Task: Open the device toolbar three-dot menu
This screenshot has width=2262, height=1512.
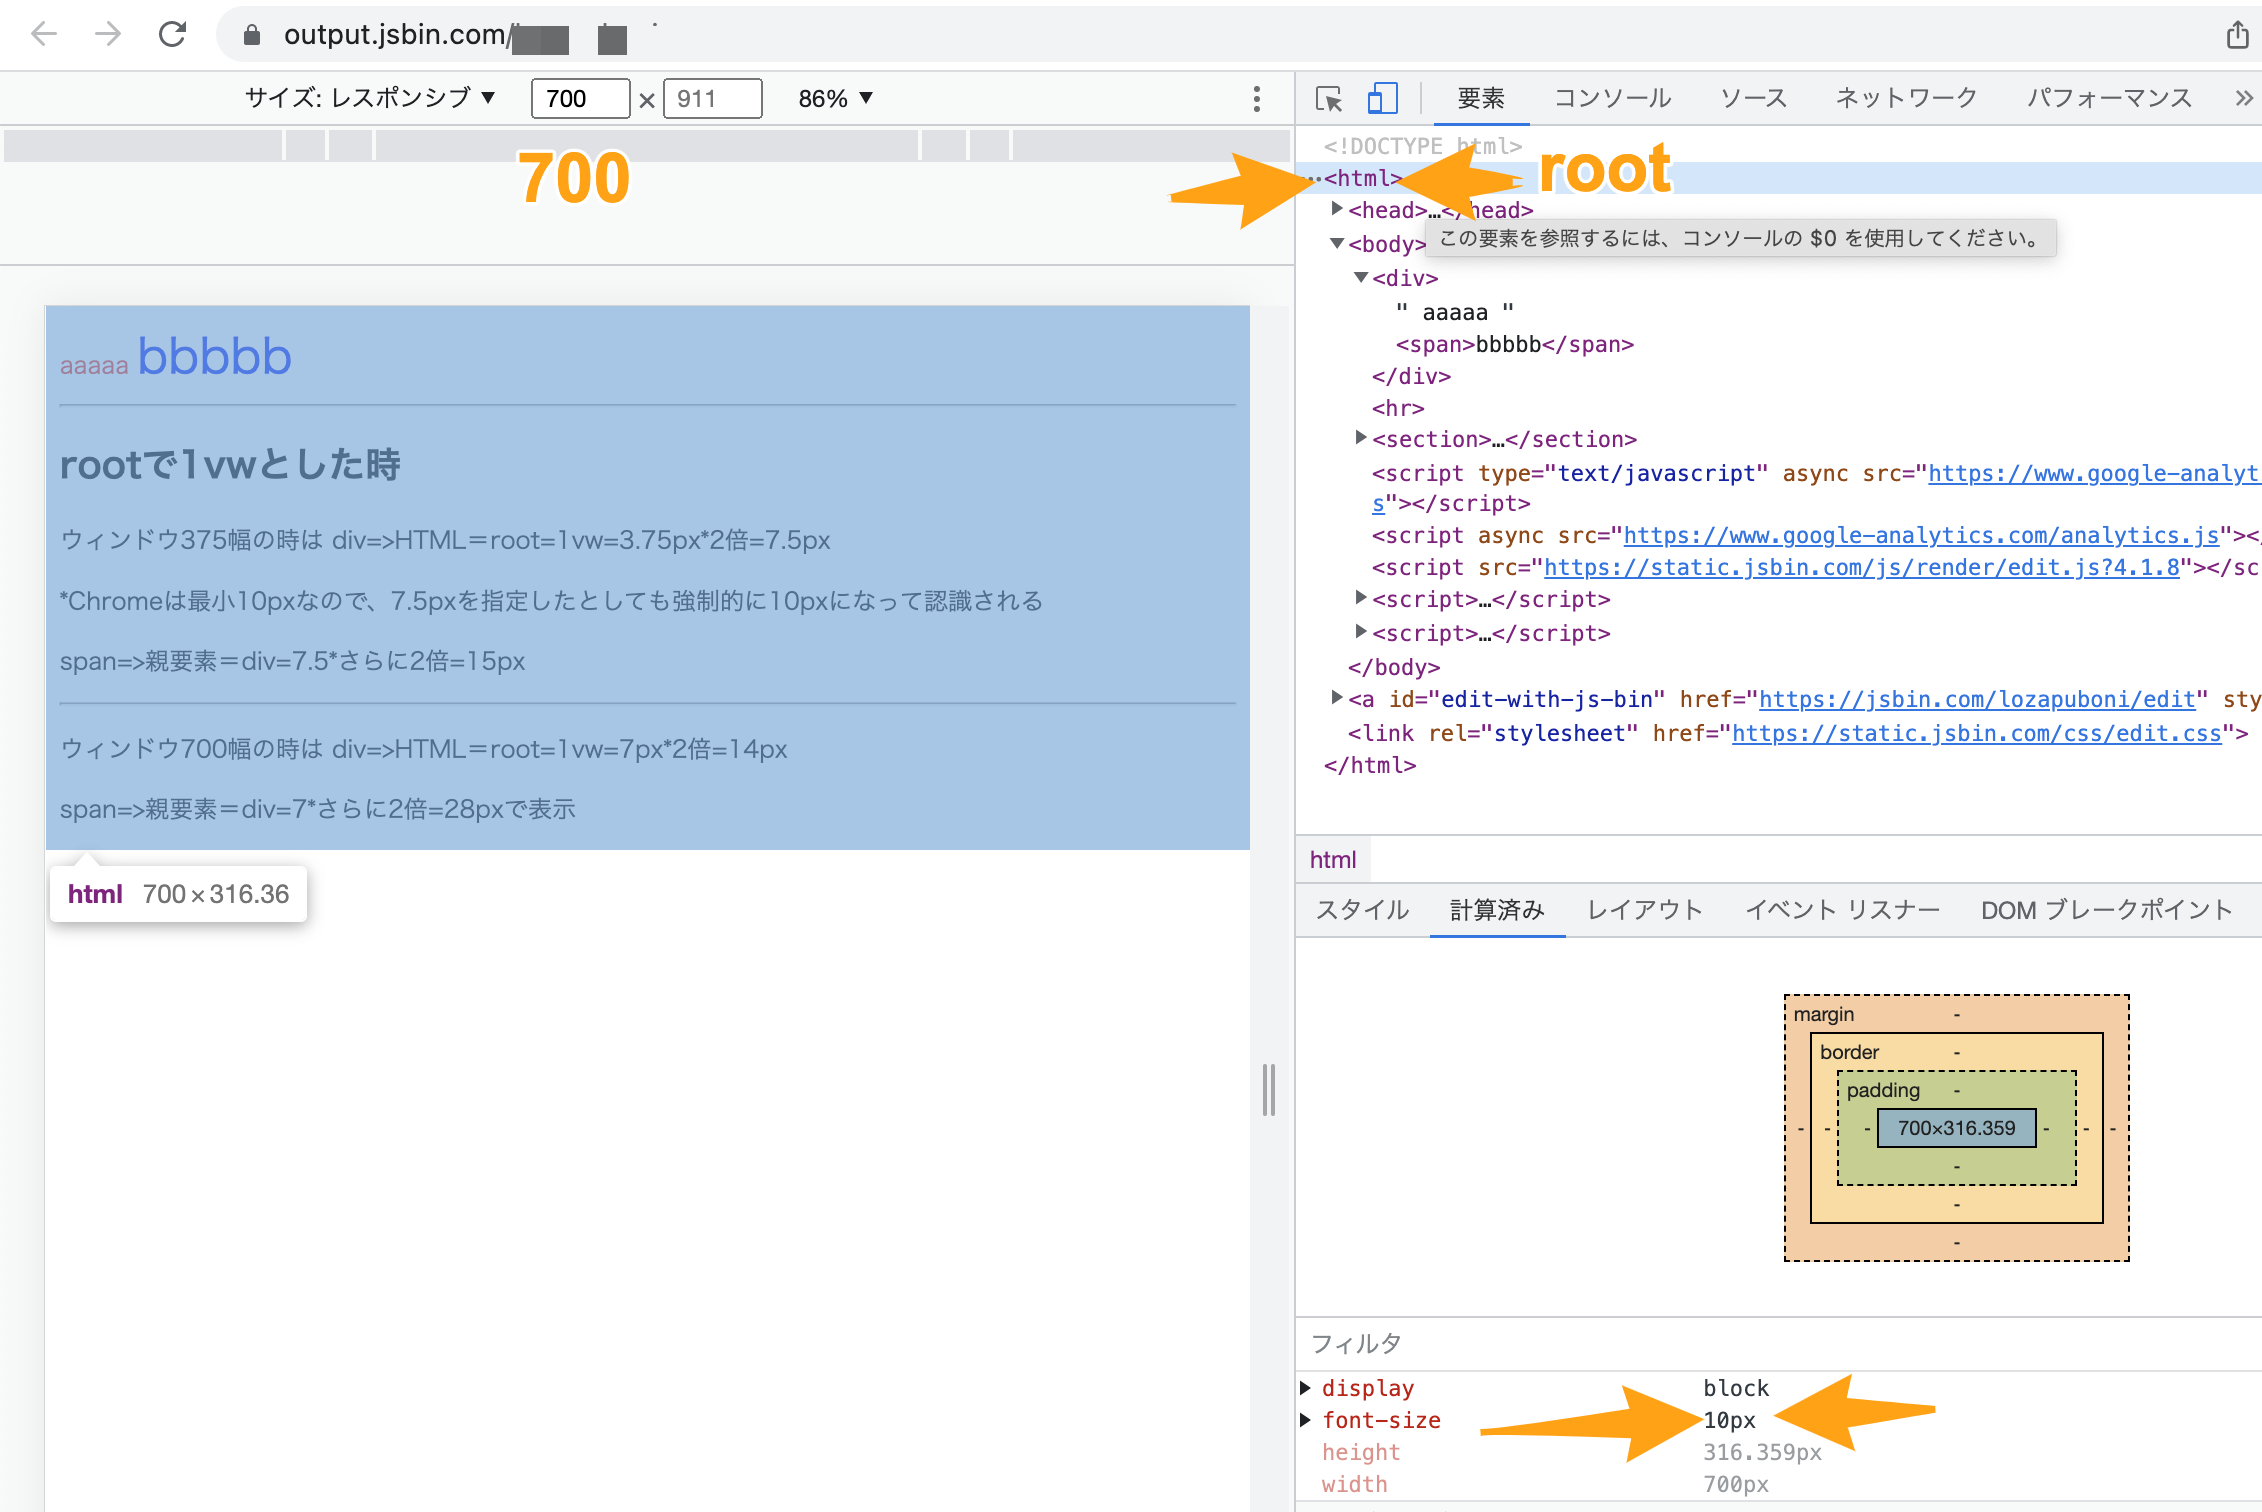Action: coord(1257,98)
